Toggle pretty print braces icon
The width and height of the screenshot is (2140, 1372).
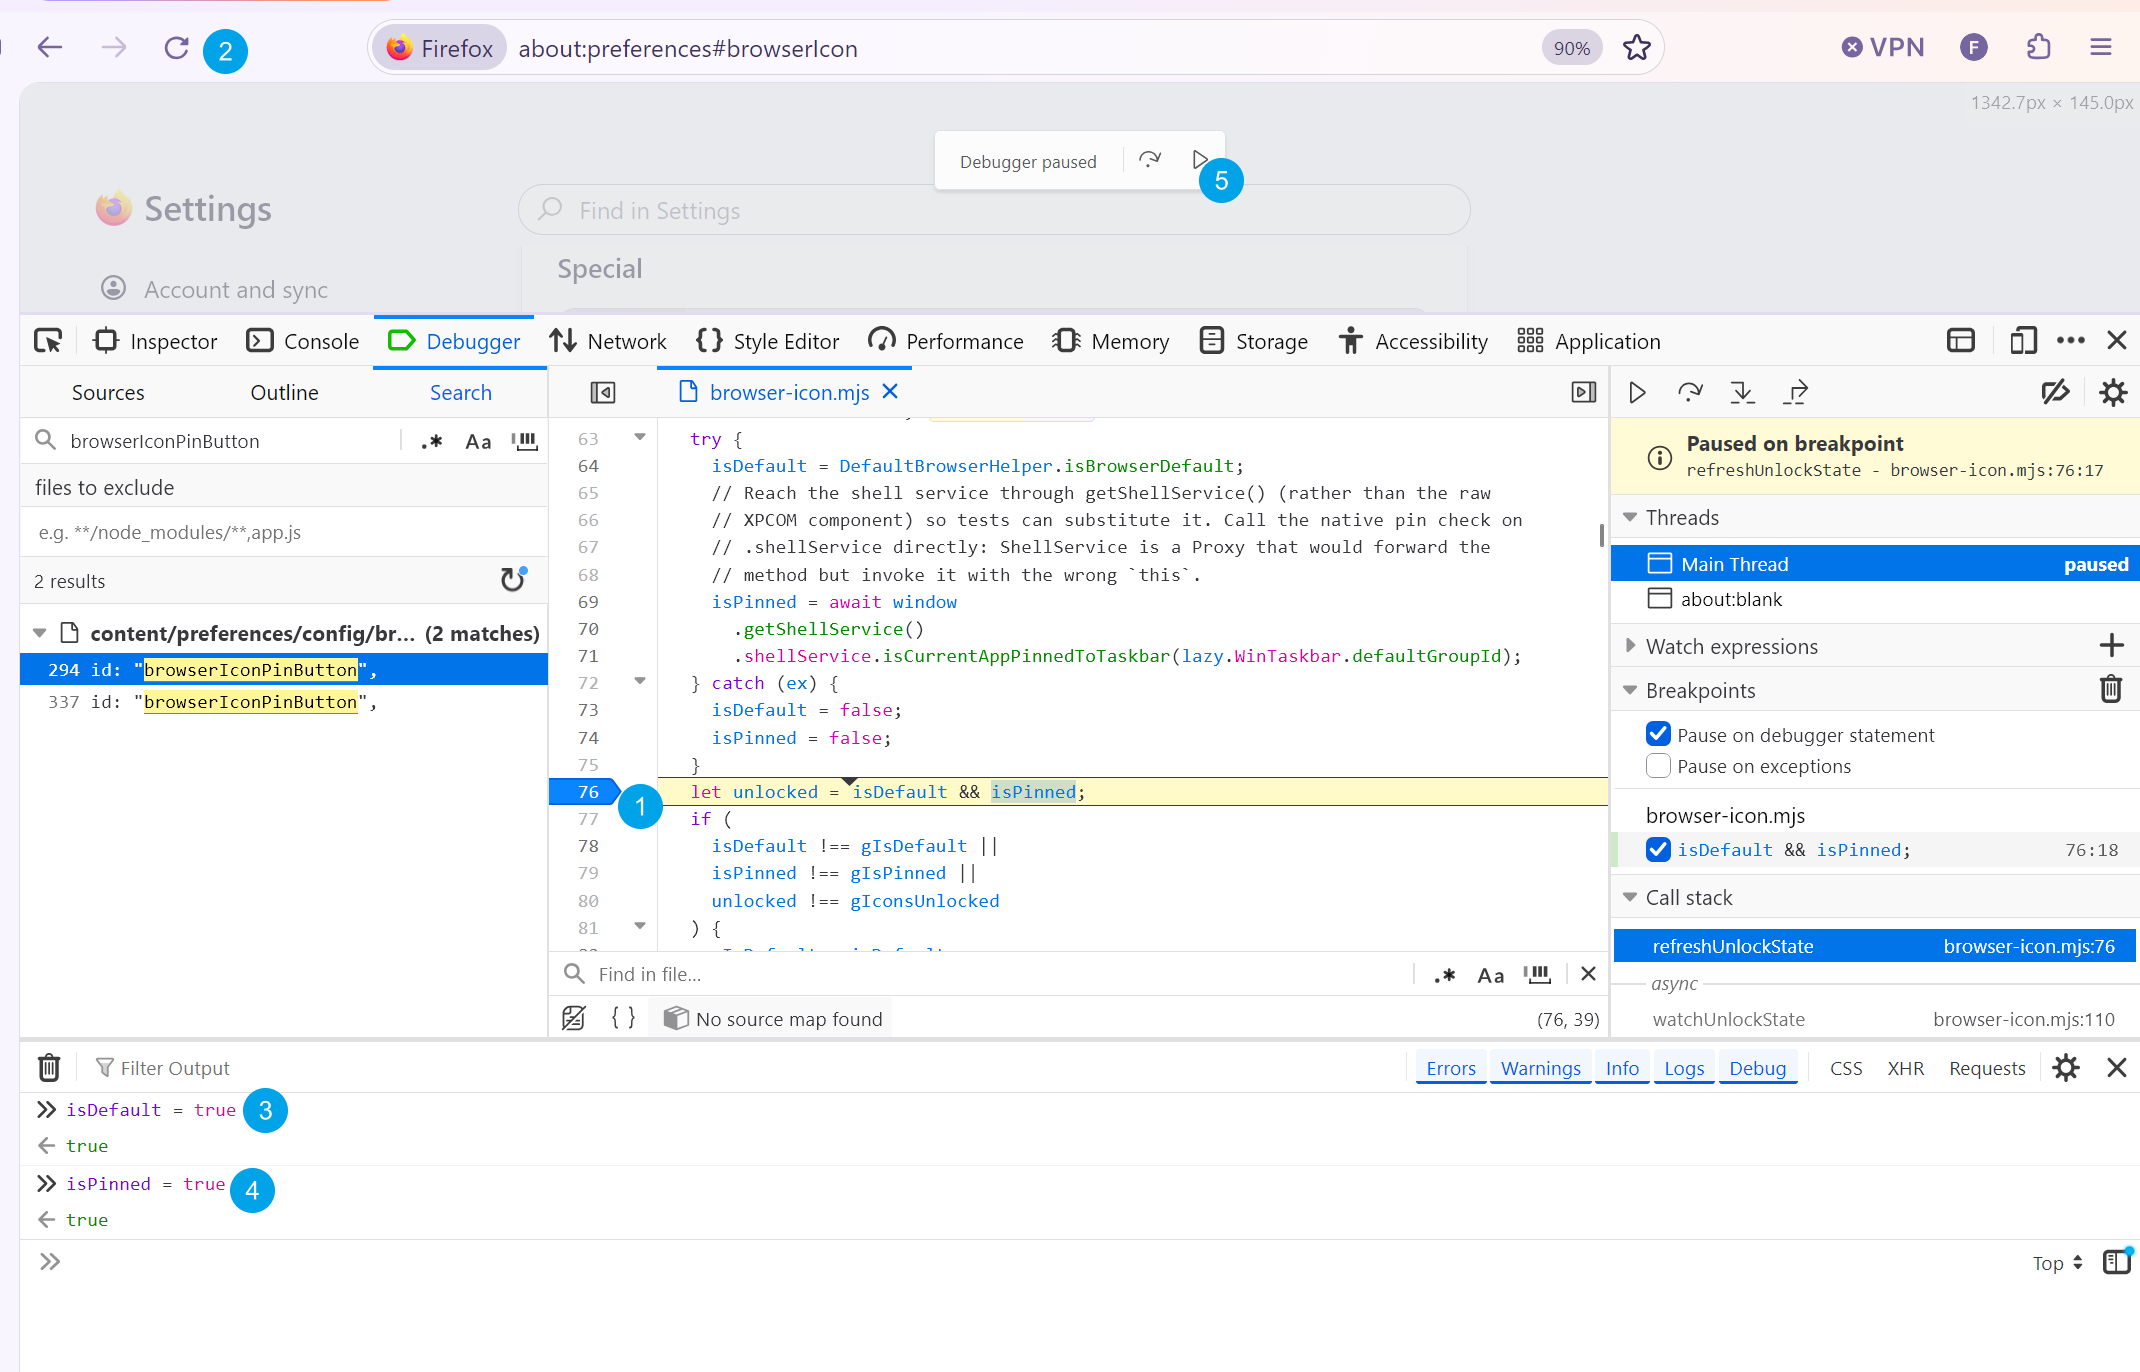[623, 1018]
